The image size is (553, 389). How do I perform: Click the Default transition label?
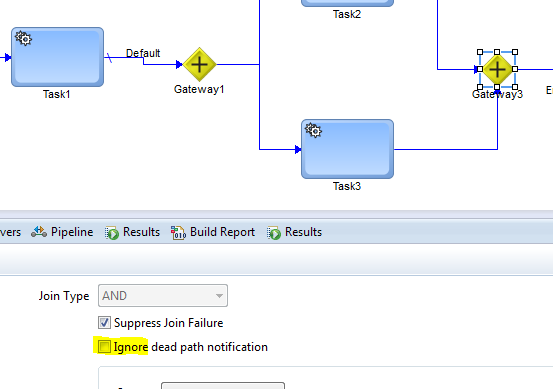143,53
